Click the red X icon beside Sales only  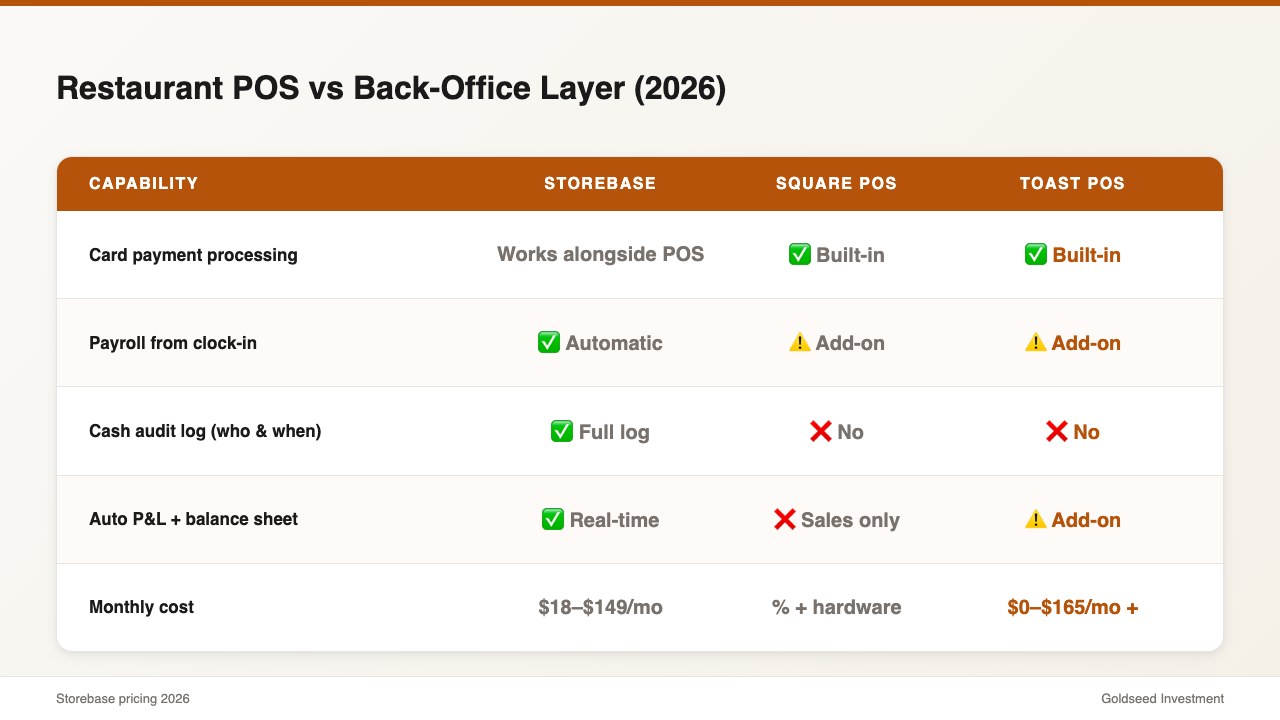pyautogui.click(x=785, y=519)
